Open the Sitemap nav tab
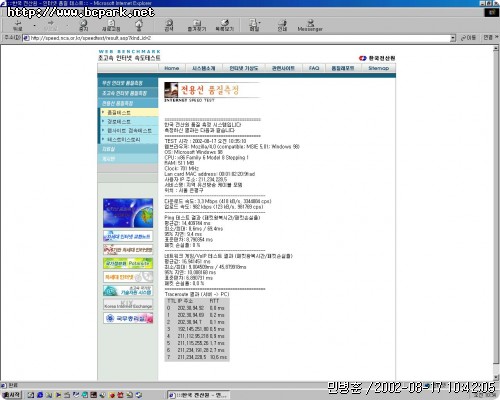The image size is (500, 400). [378, 68]
